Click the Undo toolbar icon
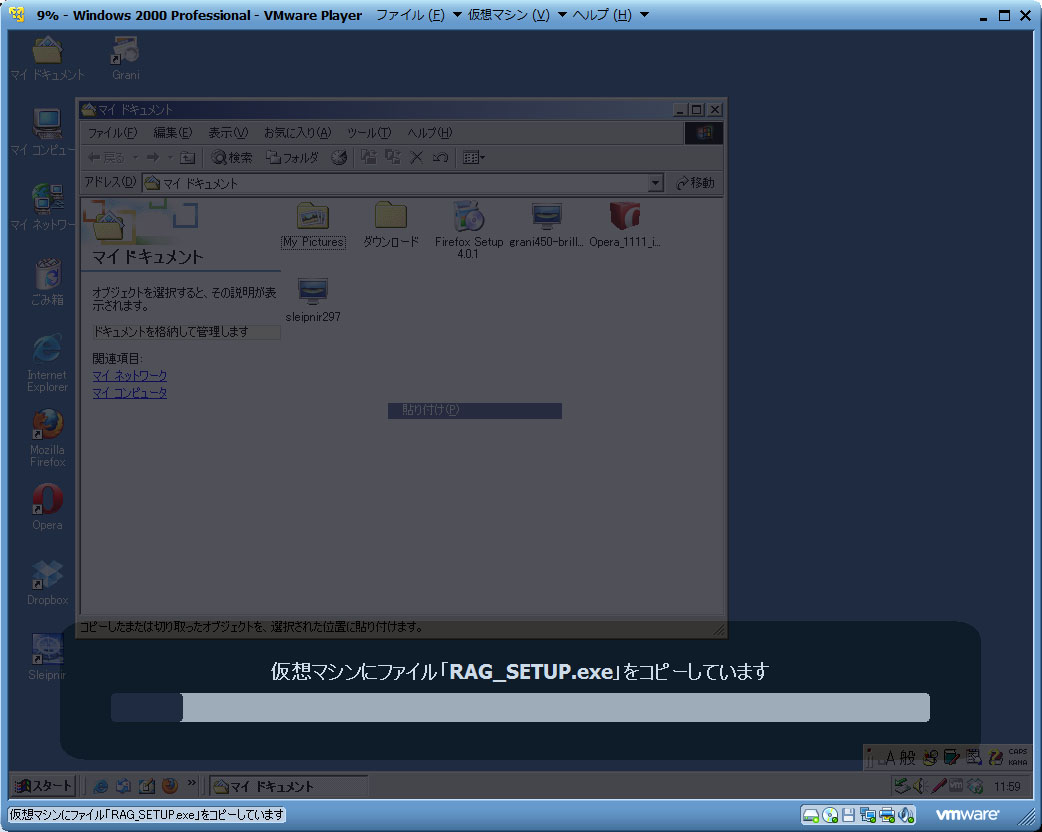This screenshot has height=832, width=1042. click(x=440, y=157)
